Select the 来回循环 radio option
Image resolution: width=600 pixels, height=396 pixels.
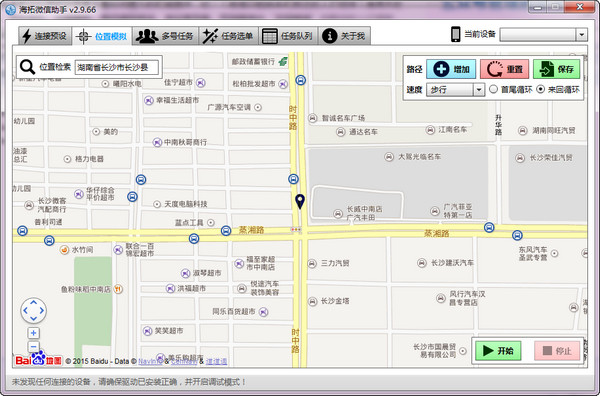click(540, 89)
